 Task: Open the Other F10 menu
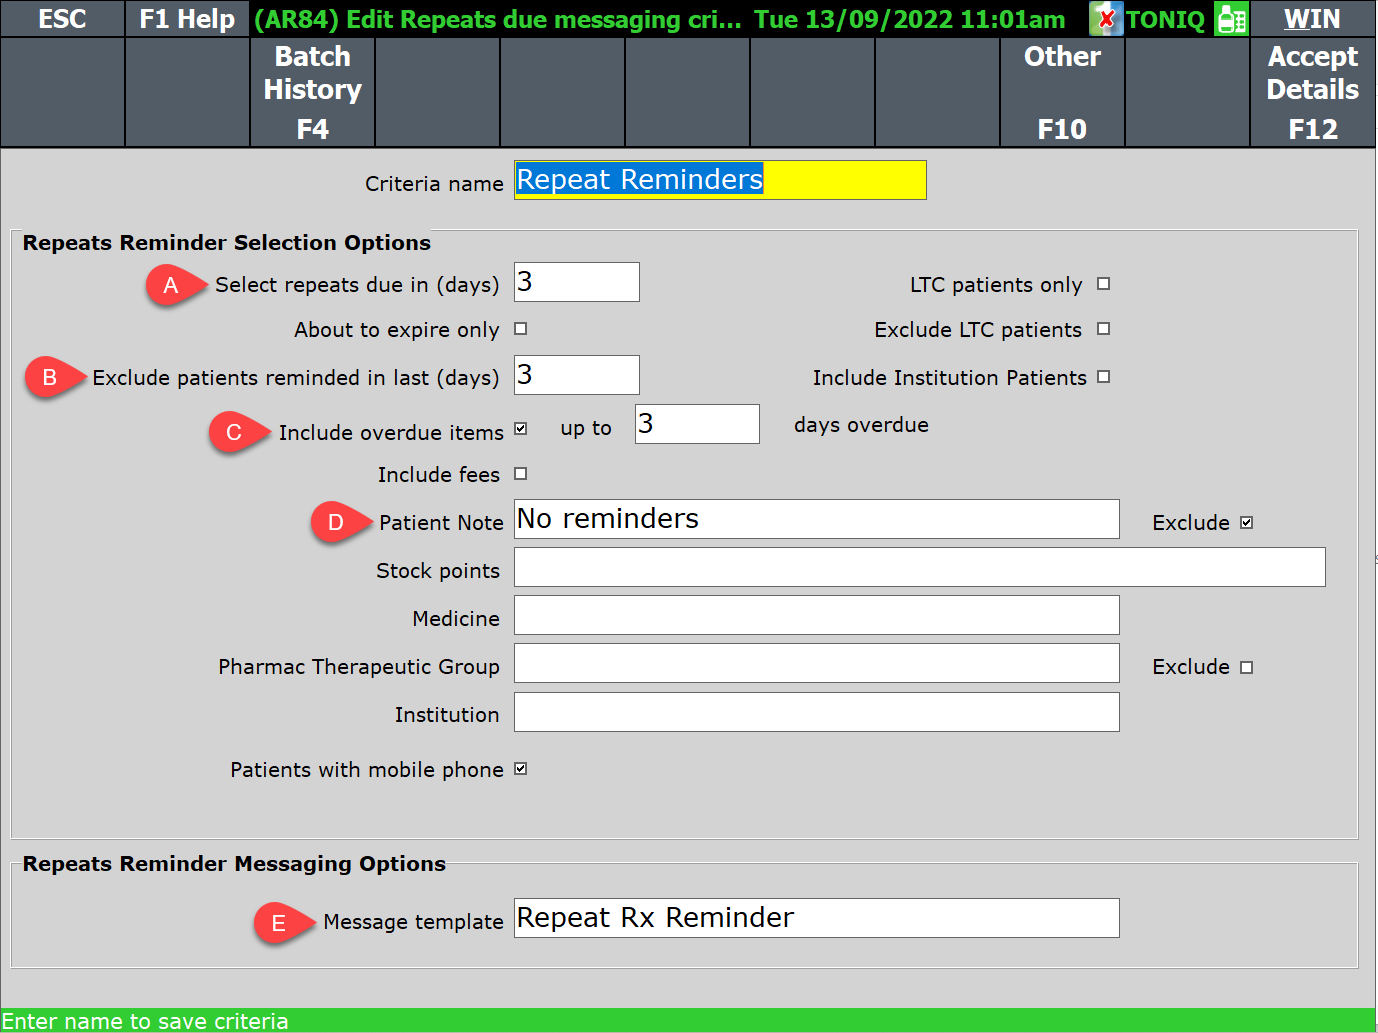pos(1062,92)
